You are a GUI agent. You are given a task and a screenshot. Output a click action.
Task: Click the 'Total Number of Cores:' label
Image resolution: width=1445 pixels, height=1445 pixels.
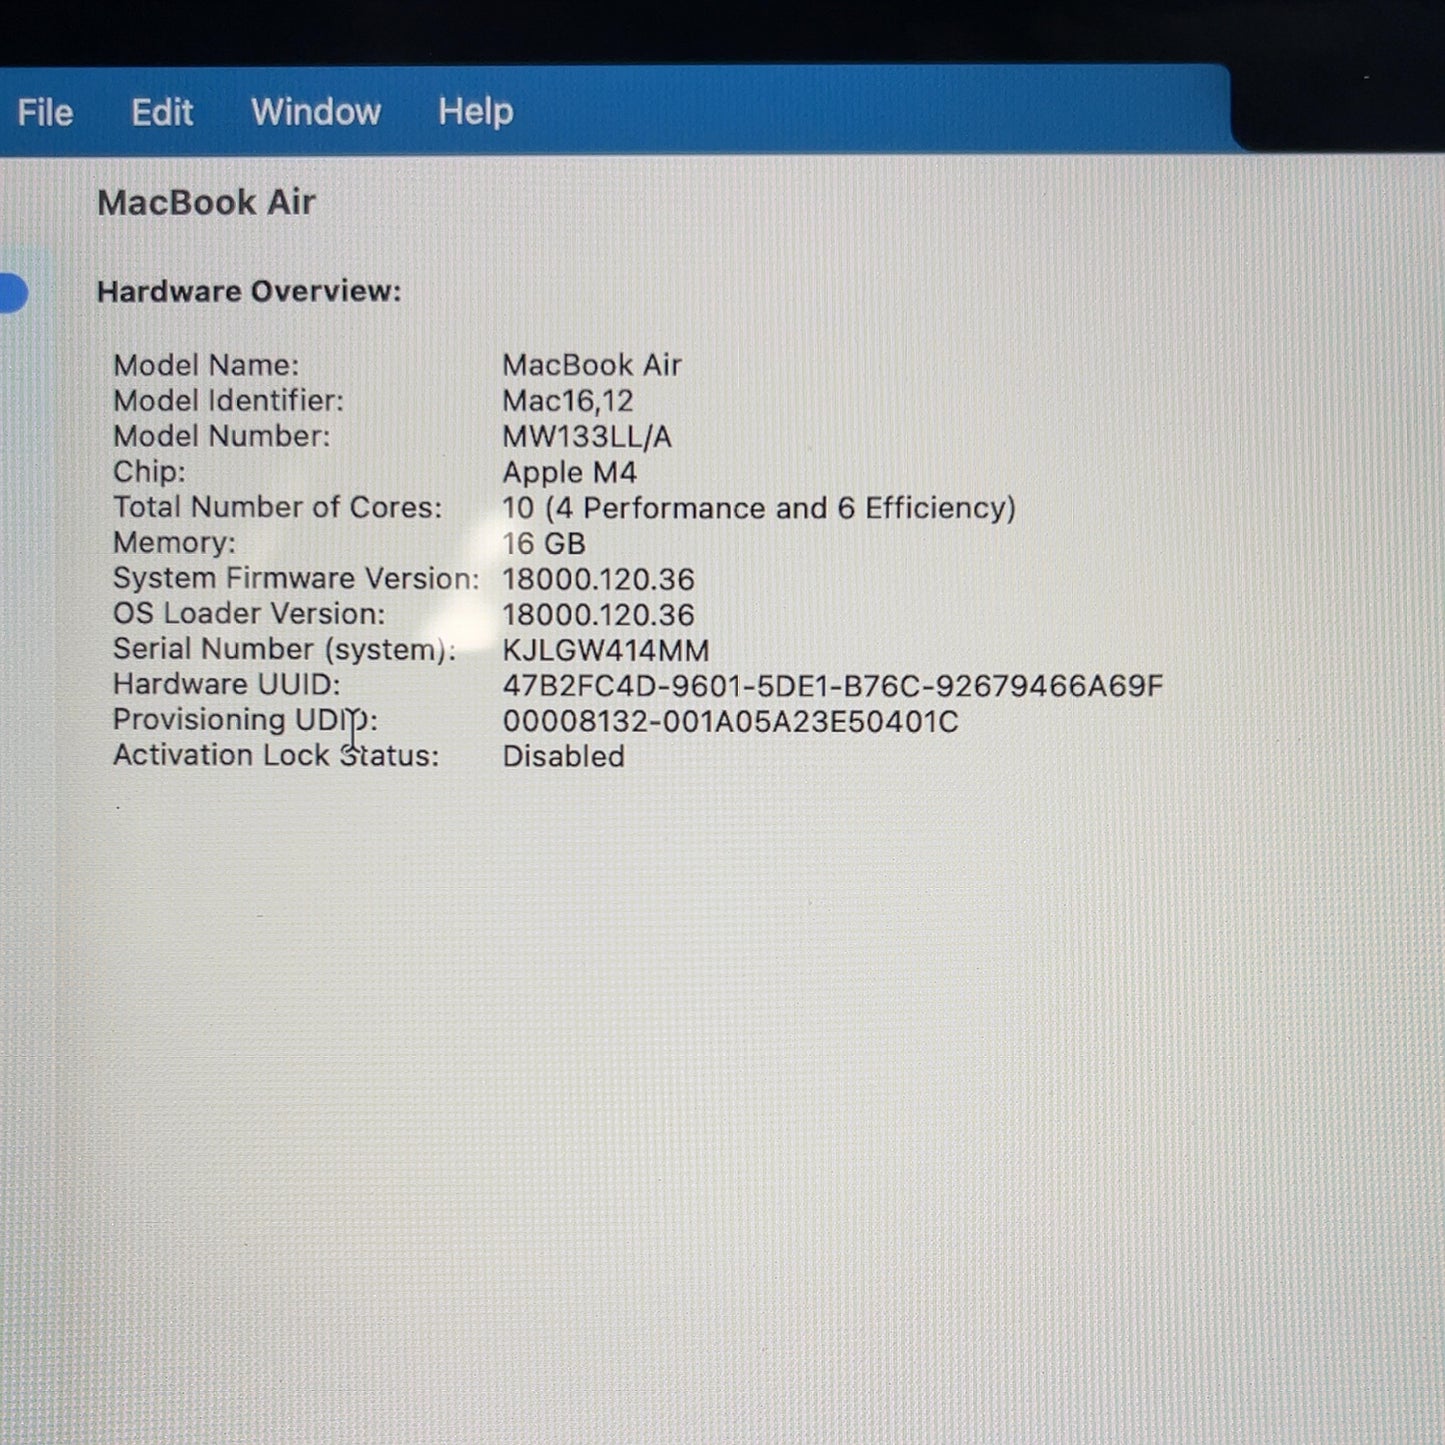(x=277, y=507)
